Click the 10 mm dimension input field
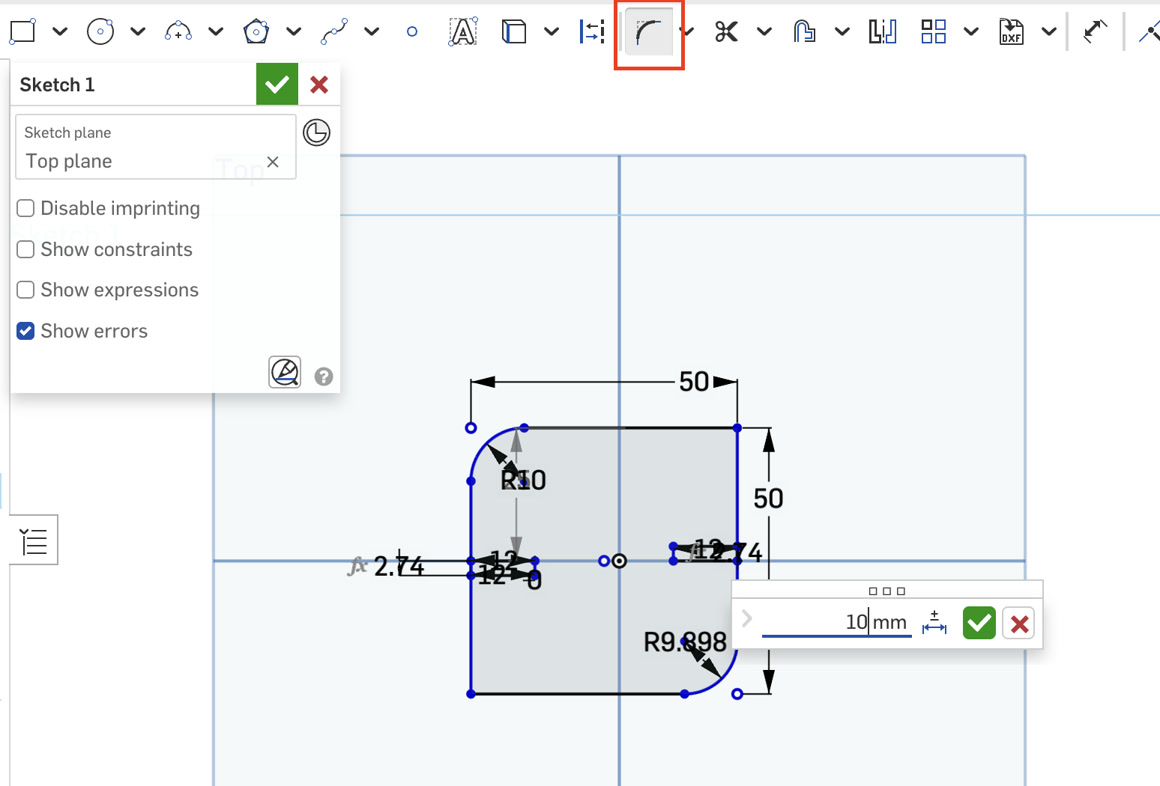The height and width of the screenshot is (786, 1160). (837, 622)
